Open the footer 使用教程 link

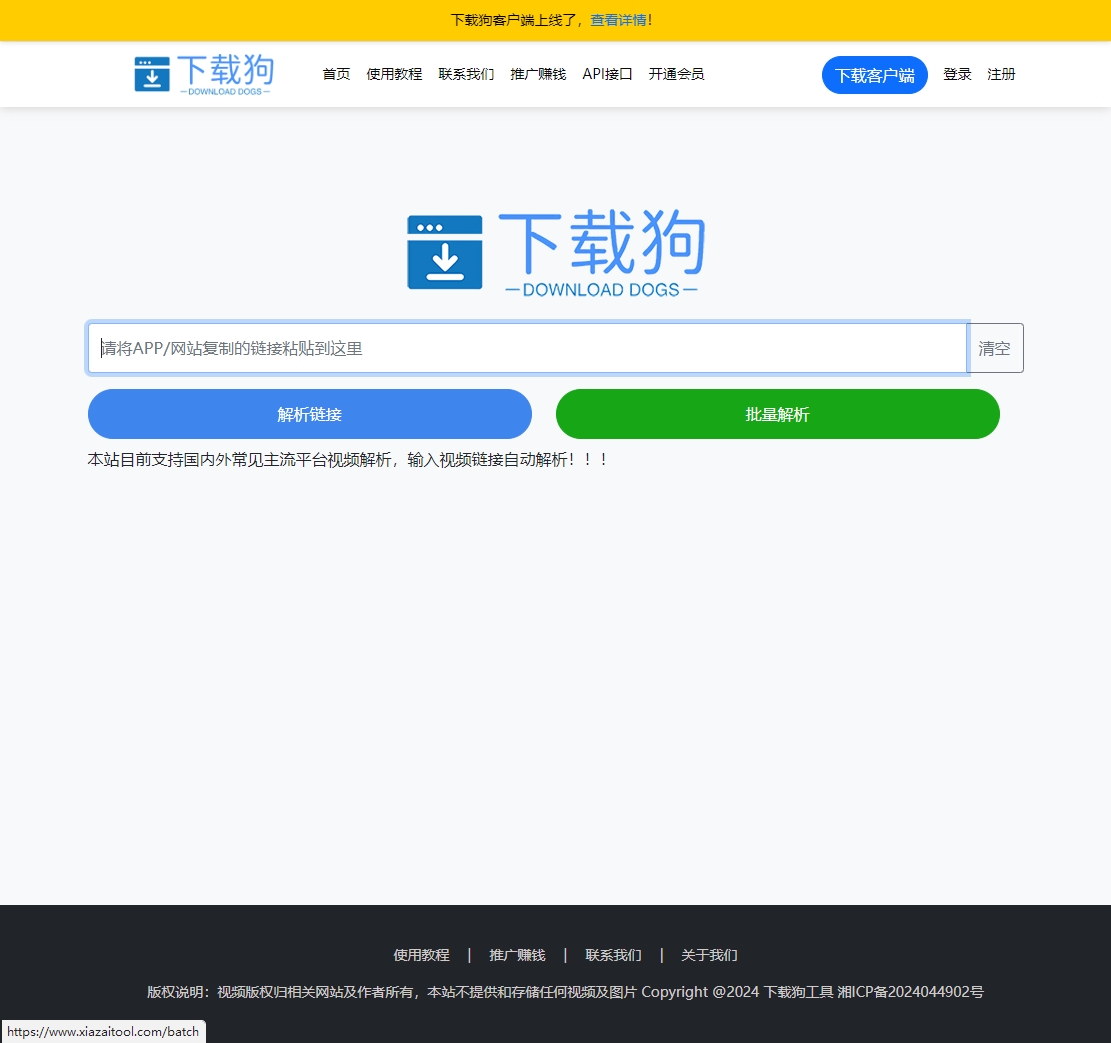(x=422, y=955)
